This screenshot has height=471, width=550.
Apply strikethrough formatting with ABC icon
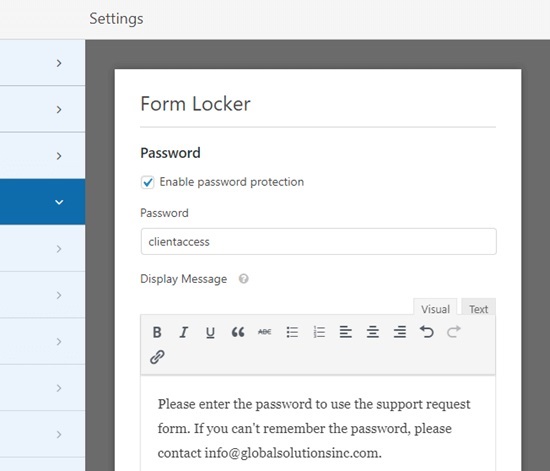pos(264,332)
